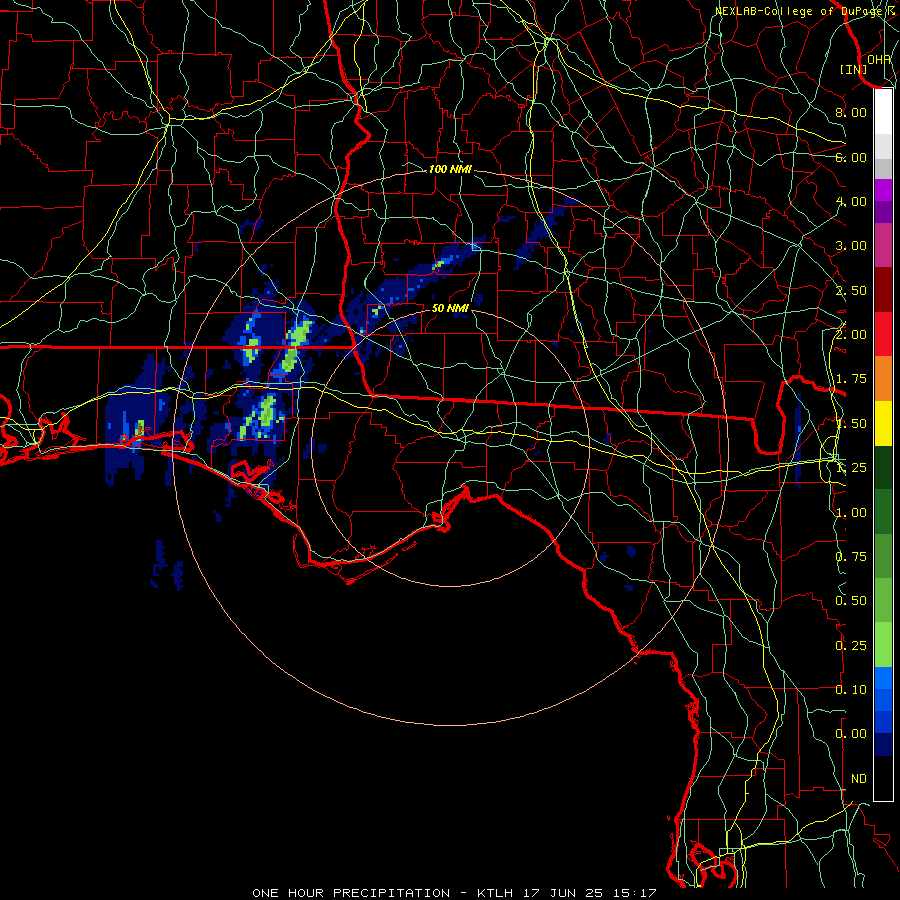Click the 0.50 legend value
The width and height of the screenshot is (900, 900).
[x=851, y=601]
